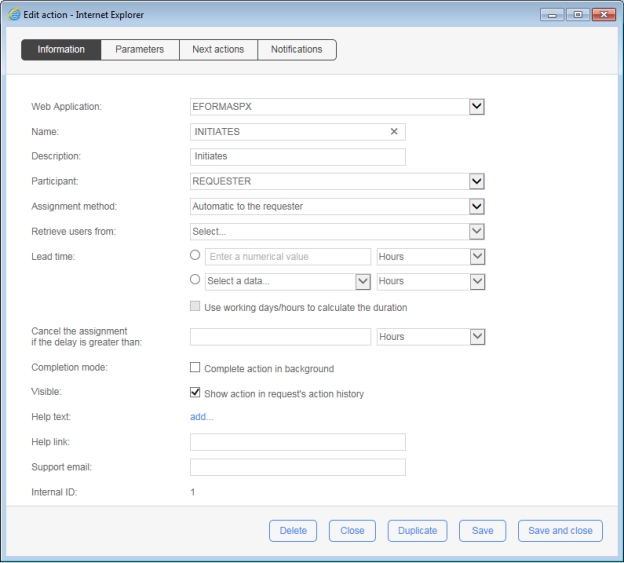Expand the Retrieve users from dropdown

477,231
